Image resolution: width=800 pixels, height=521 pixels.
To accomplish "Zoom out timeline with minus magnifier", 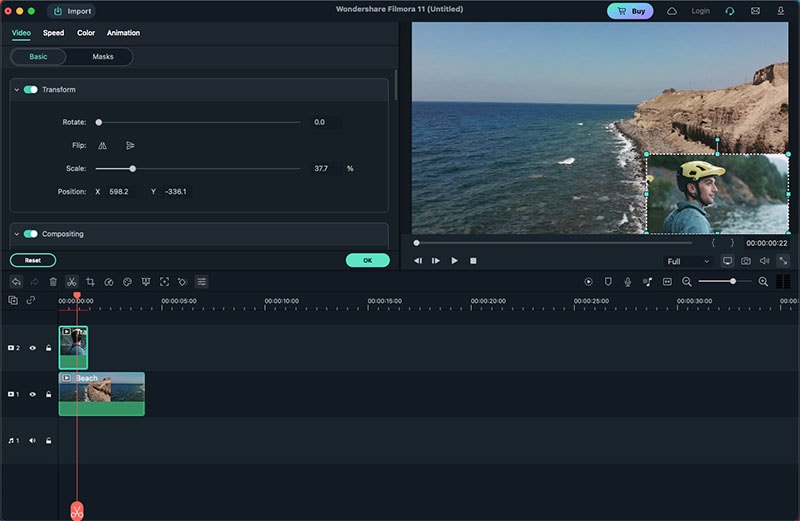I will (x=687, y=282).
